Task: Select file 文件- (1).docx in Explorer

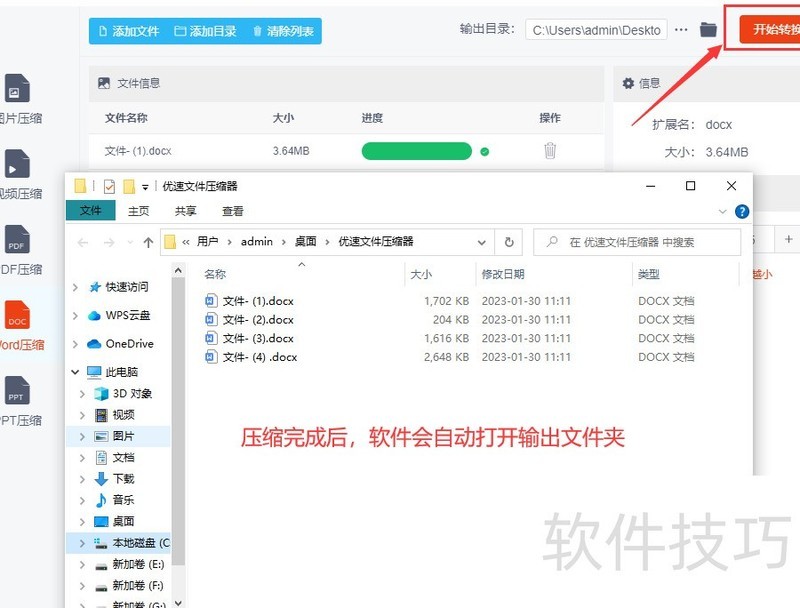Action: pos(258,301)
